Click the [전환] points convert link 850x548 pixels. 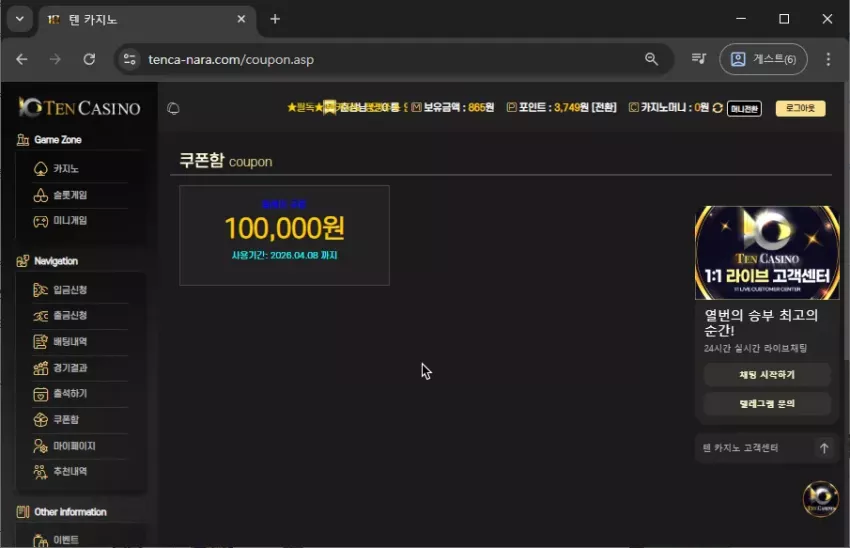(x=603, y=107)
